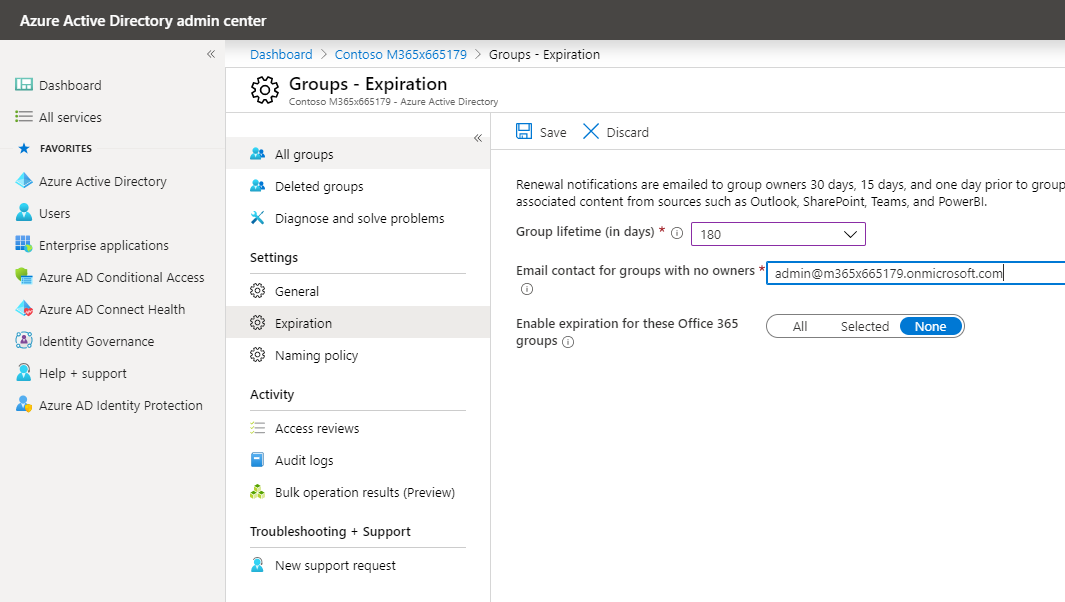Screen dimensions: 1065x602
Task: Click the Deleted groups icon
Action: click(x=257, y=185)
